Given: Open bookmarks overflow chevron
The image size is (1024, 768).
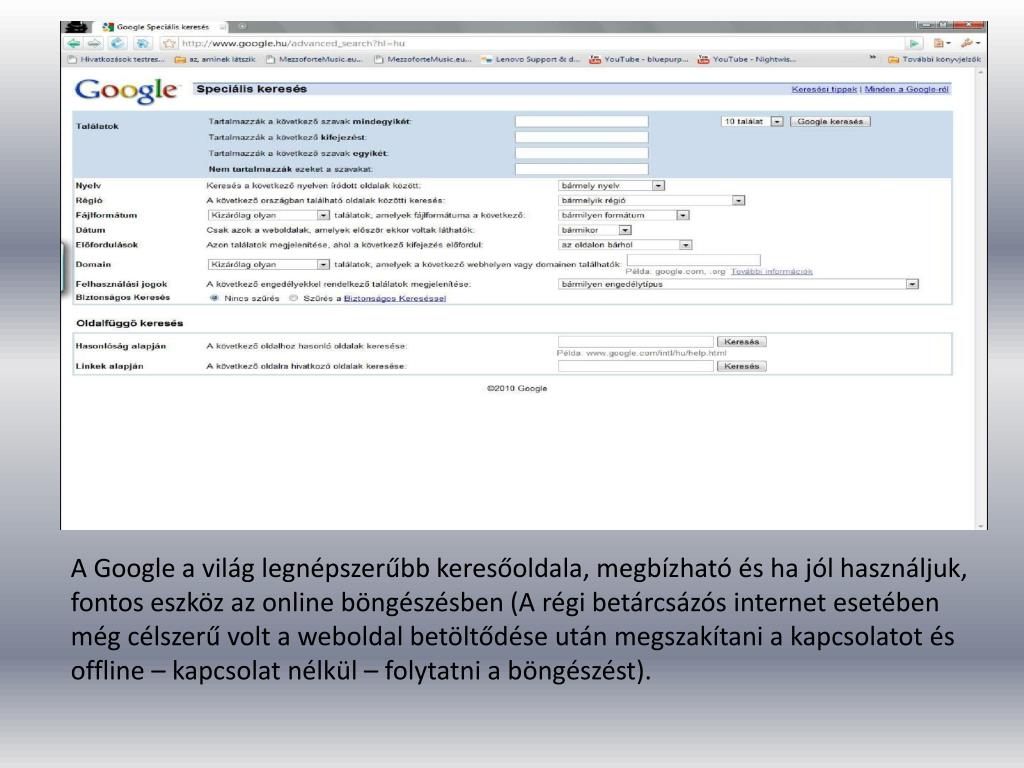Looking at the screenshot, I should pyautogui.click(x=873, y=59).
